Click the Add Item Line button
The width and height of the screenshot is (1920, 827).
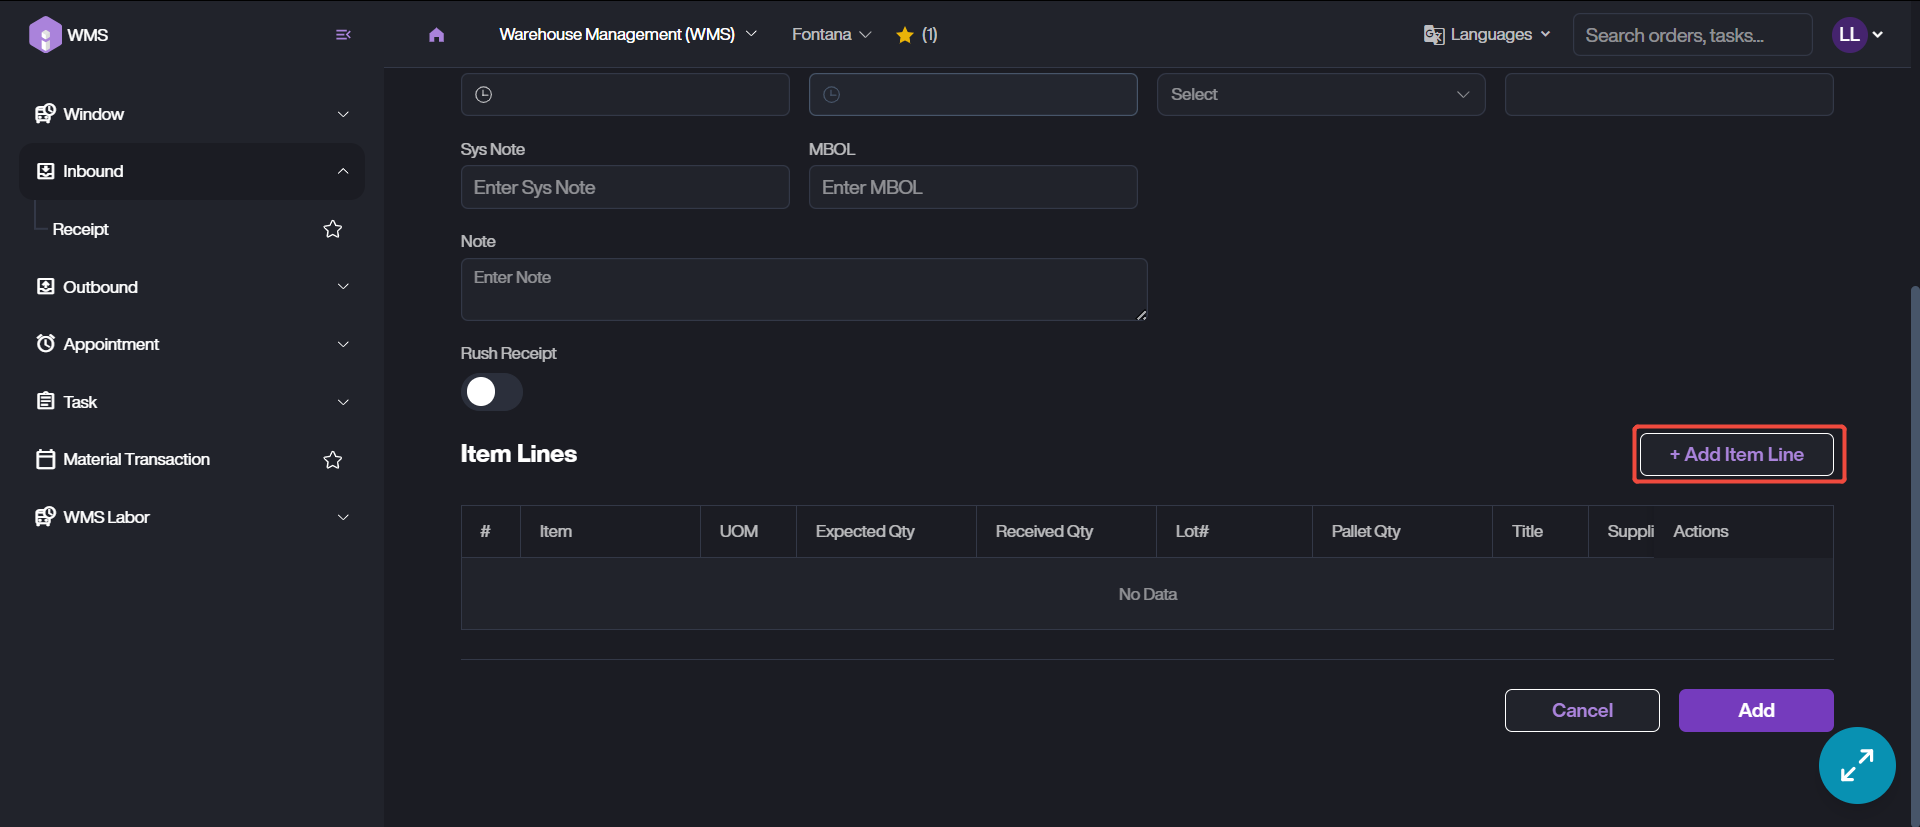[x=1736, y=455]
